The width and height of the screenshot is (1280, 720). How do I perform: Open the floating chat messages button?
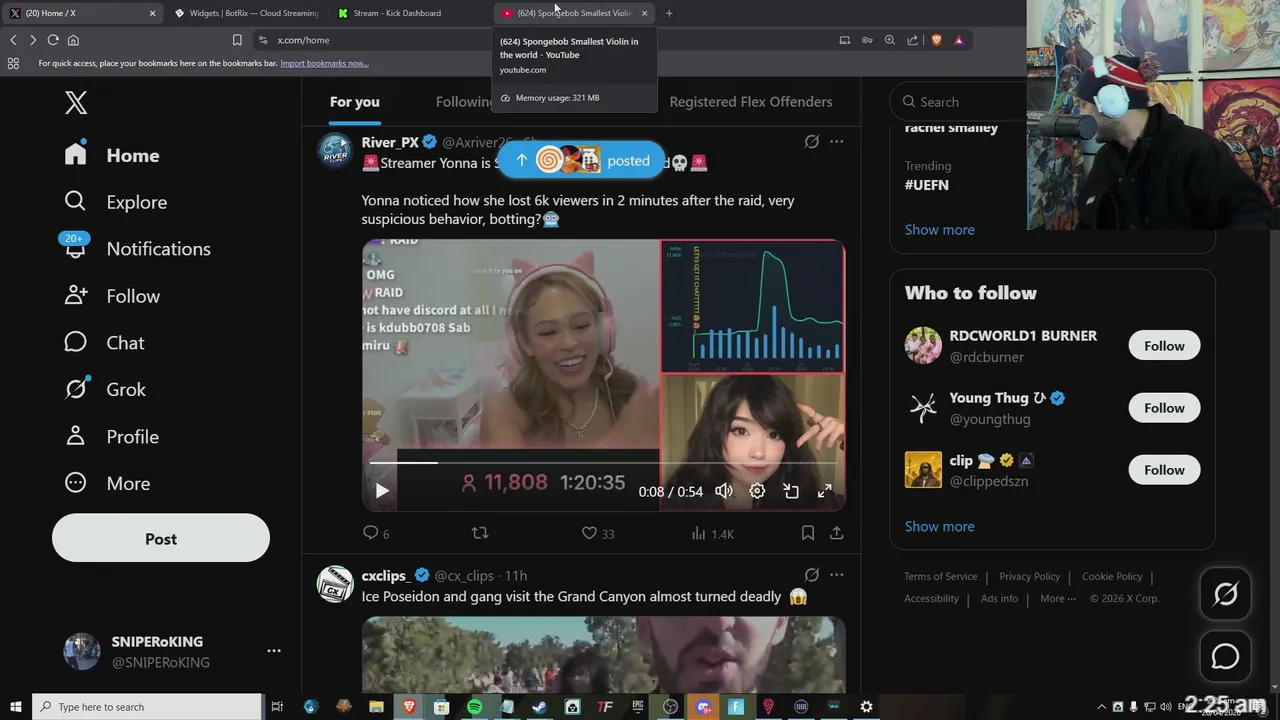pos(1225,657)
